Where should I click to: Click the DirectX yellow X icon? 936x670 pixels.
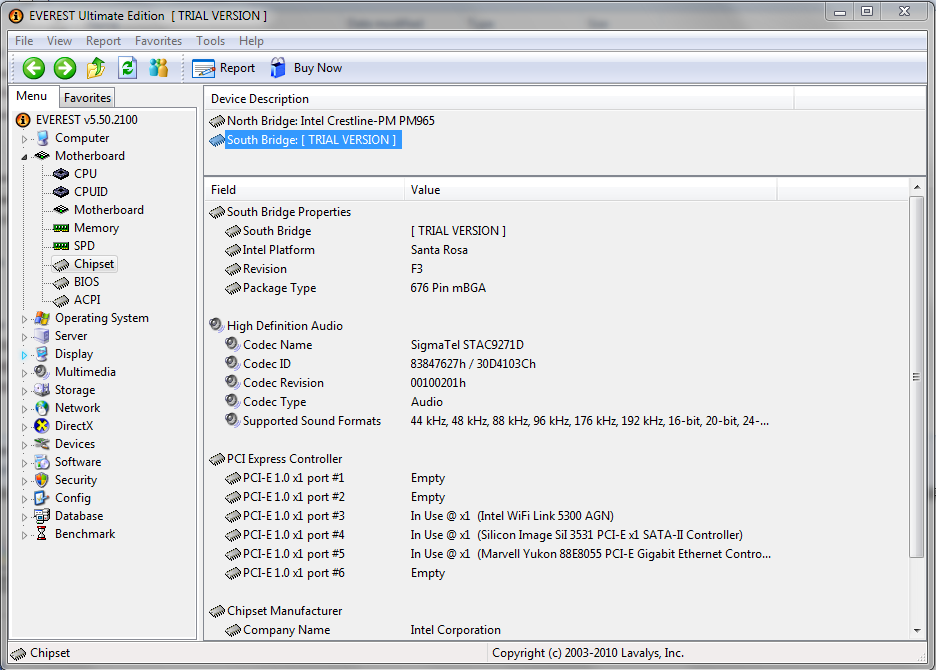(42, 426)
